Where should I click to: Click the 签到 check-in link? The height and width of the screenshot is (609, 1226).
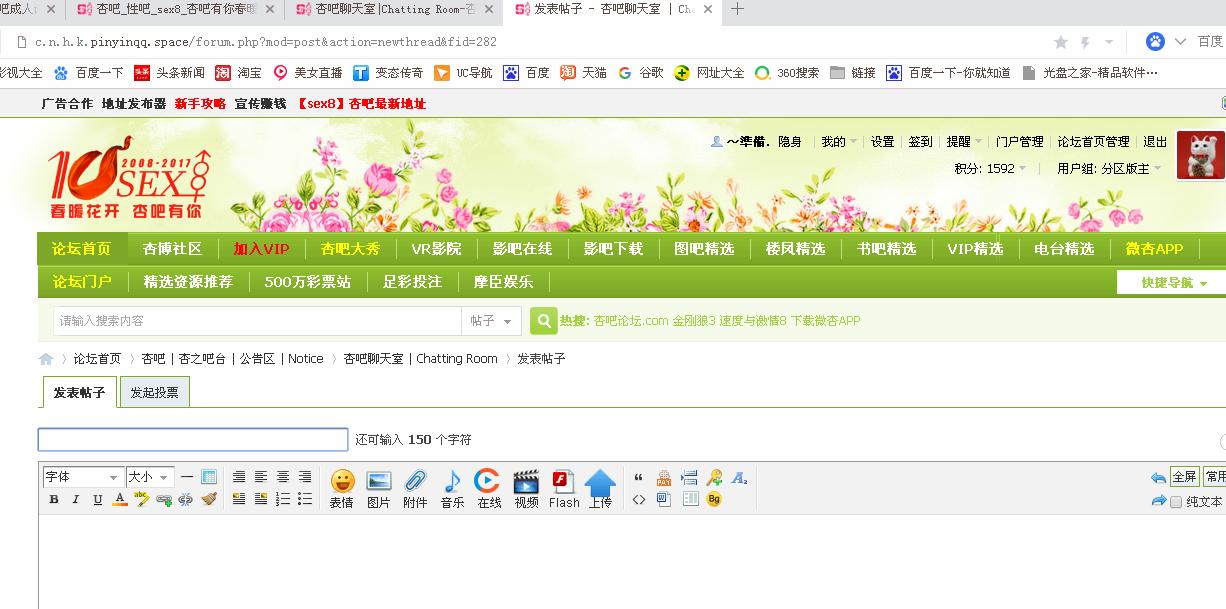click(920, 142)
